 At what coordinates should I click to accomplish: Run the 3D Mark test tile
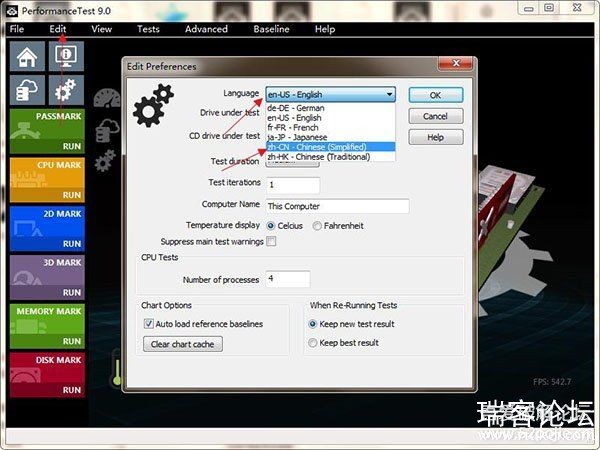47,277
